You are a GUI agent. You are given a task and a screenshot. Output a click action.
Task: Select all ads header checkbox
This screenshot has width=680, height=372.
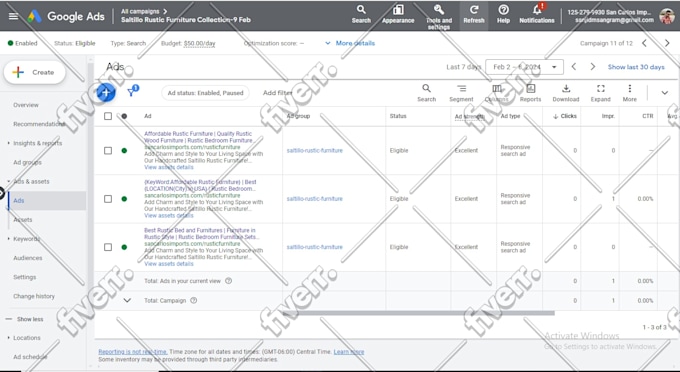[x=108, y=116]
